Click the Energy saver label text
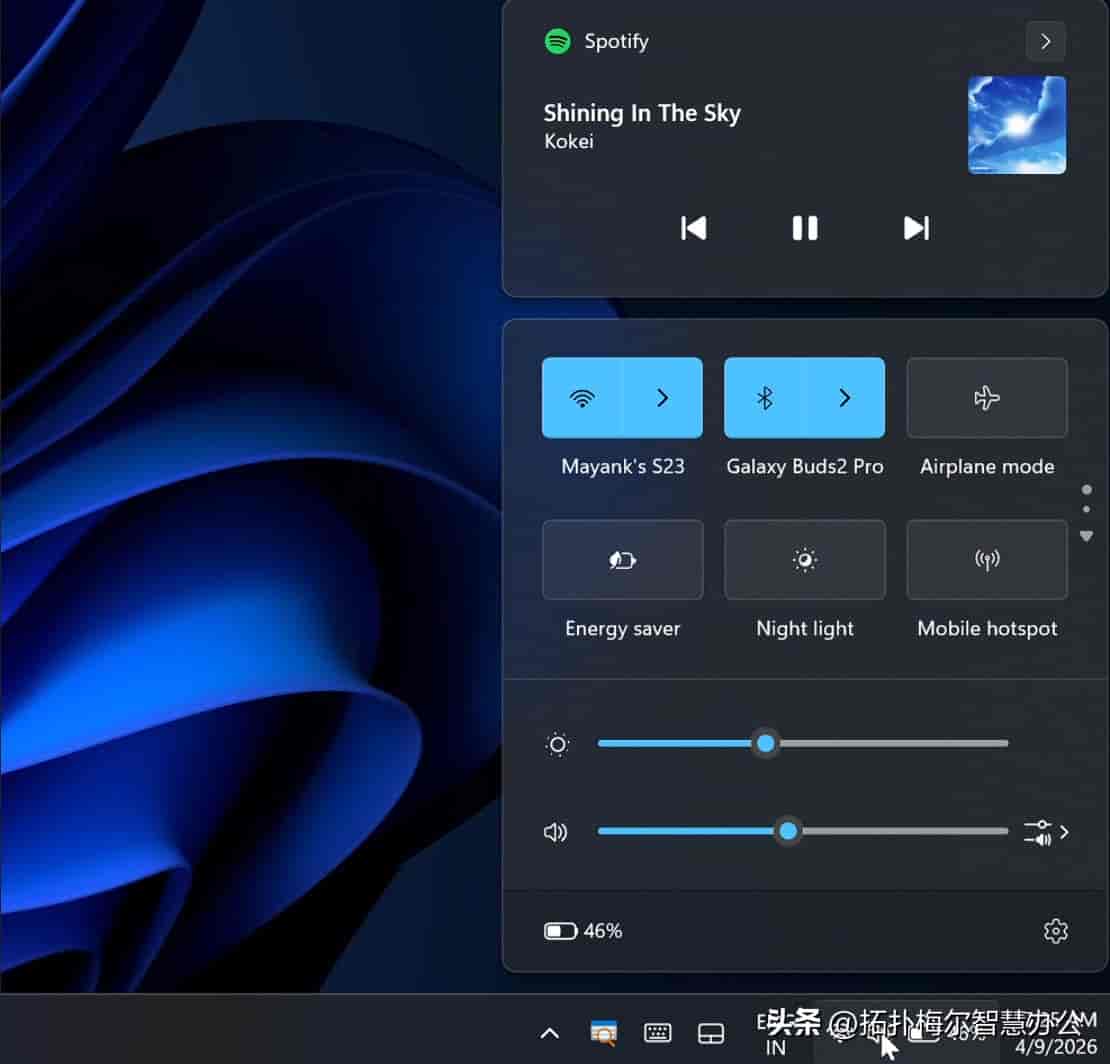The height and width of the screenshot is (1064, 1110). 623,629
